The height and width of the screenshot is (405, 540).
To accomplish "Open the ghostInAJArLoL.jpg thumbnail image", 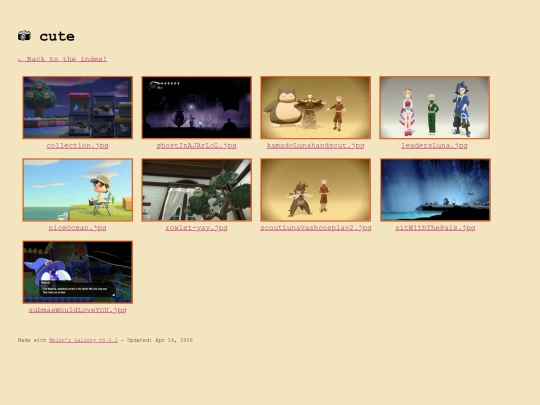I will coord(196,107).
